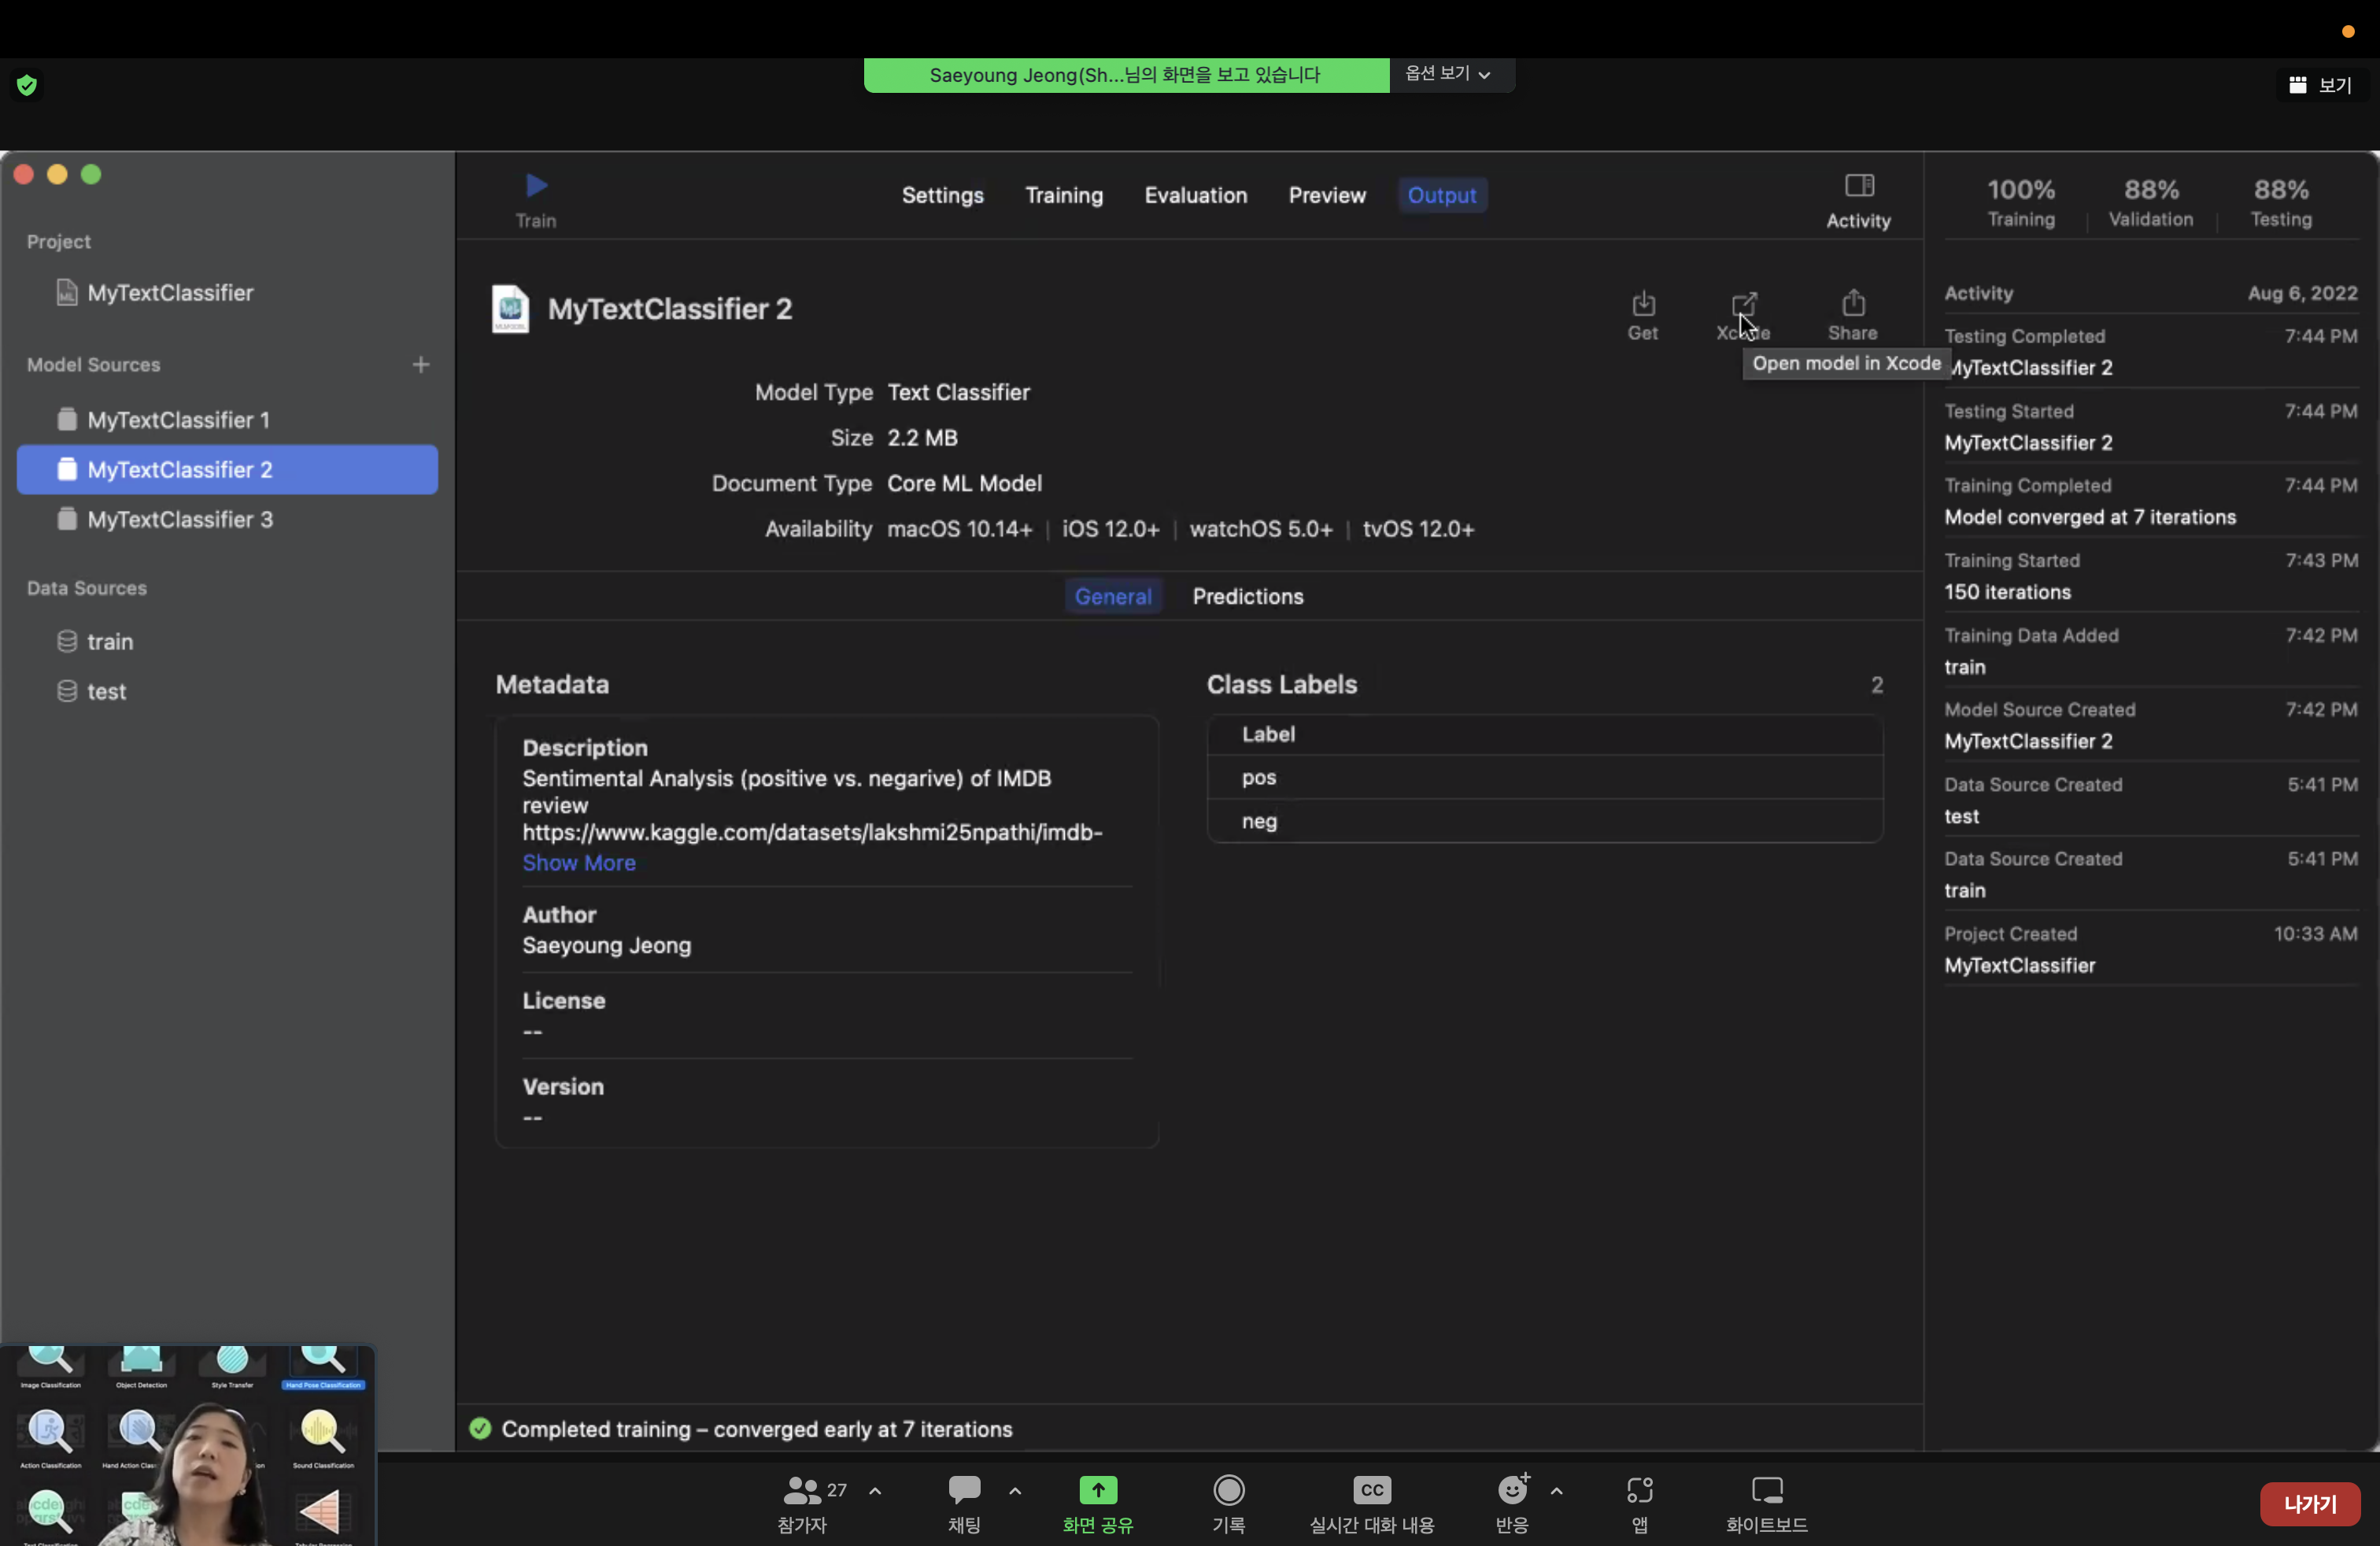
Task: Click Model converged at 7 iterations entry
Action: (2150, 502)
